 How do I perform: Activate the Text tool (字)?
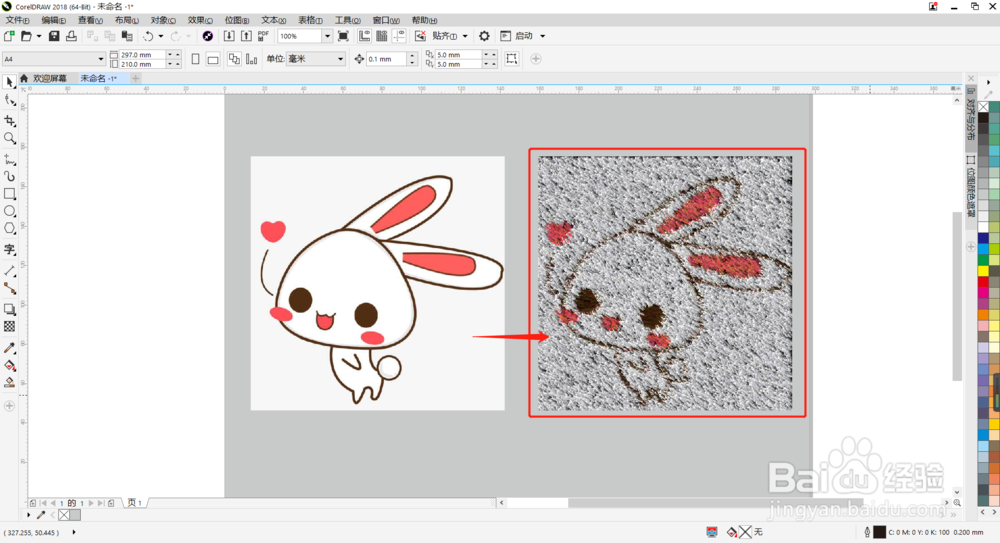[10, 250]
